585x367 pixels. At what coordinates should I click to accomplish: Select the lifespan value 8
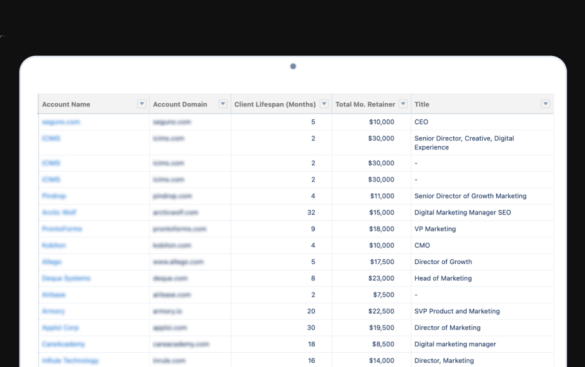coord(313,278)
